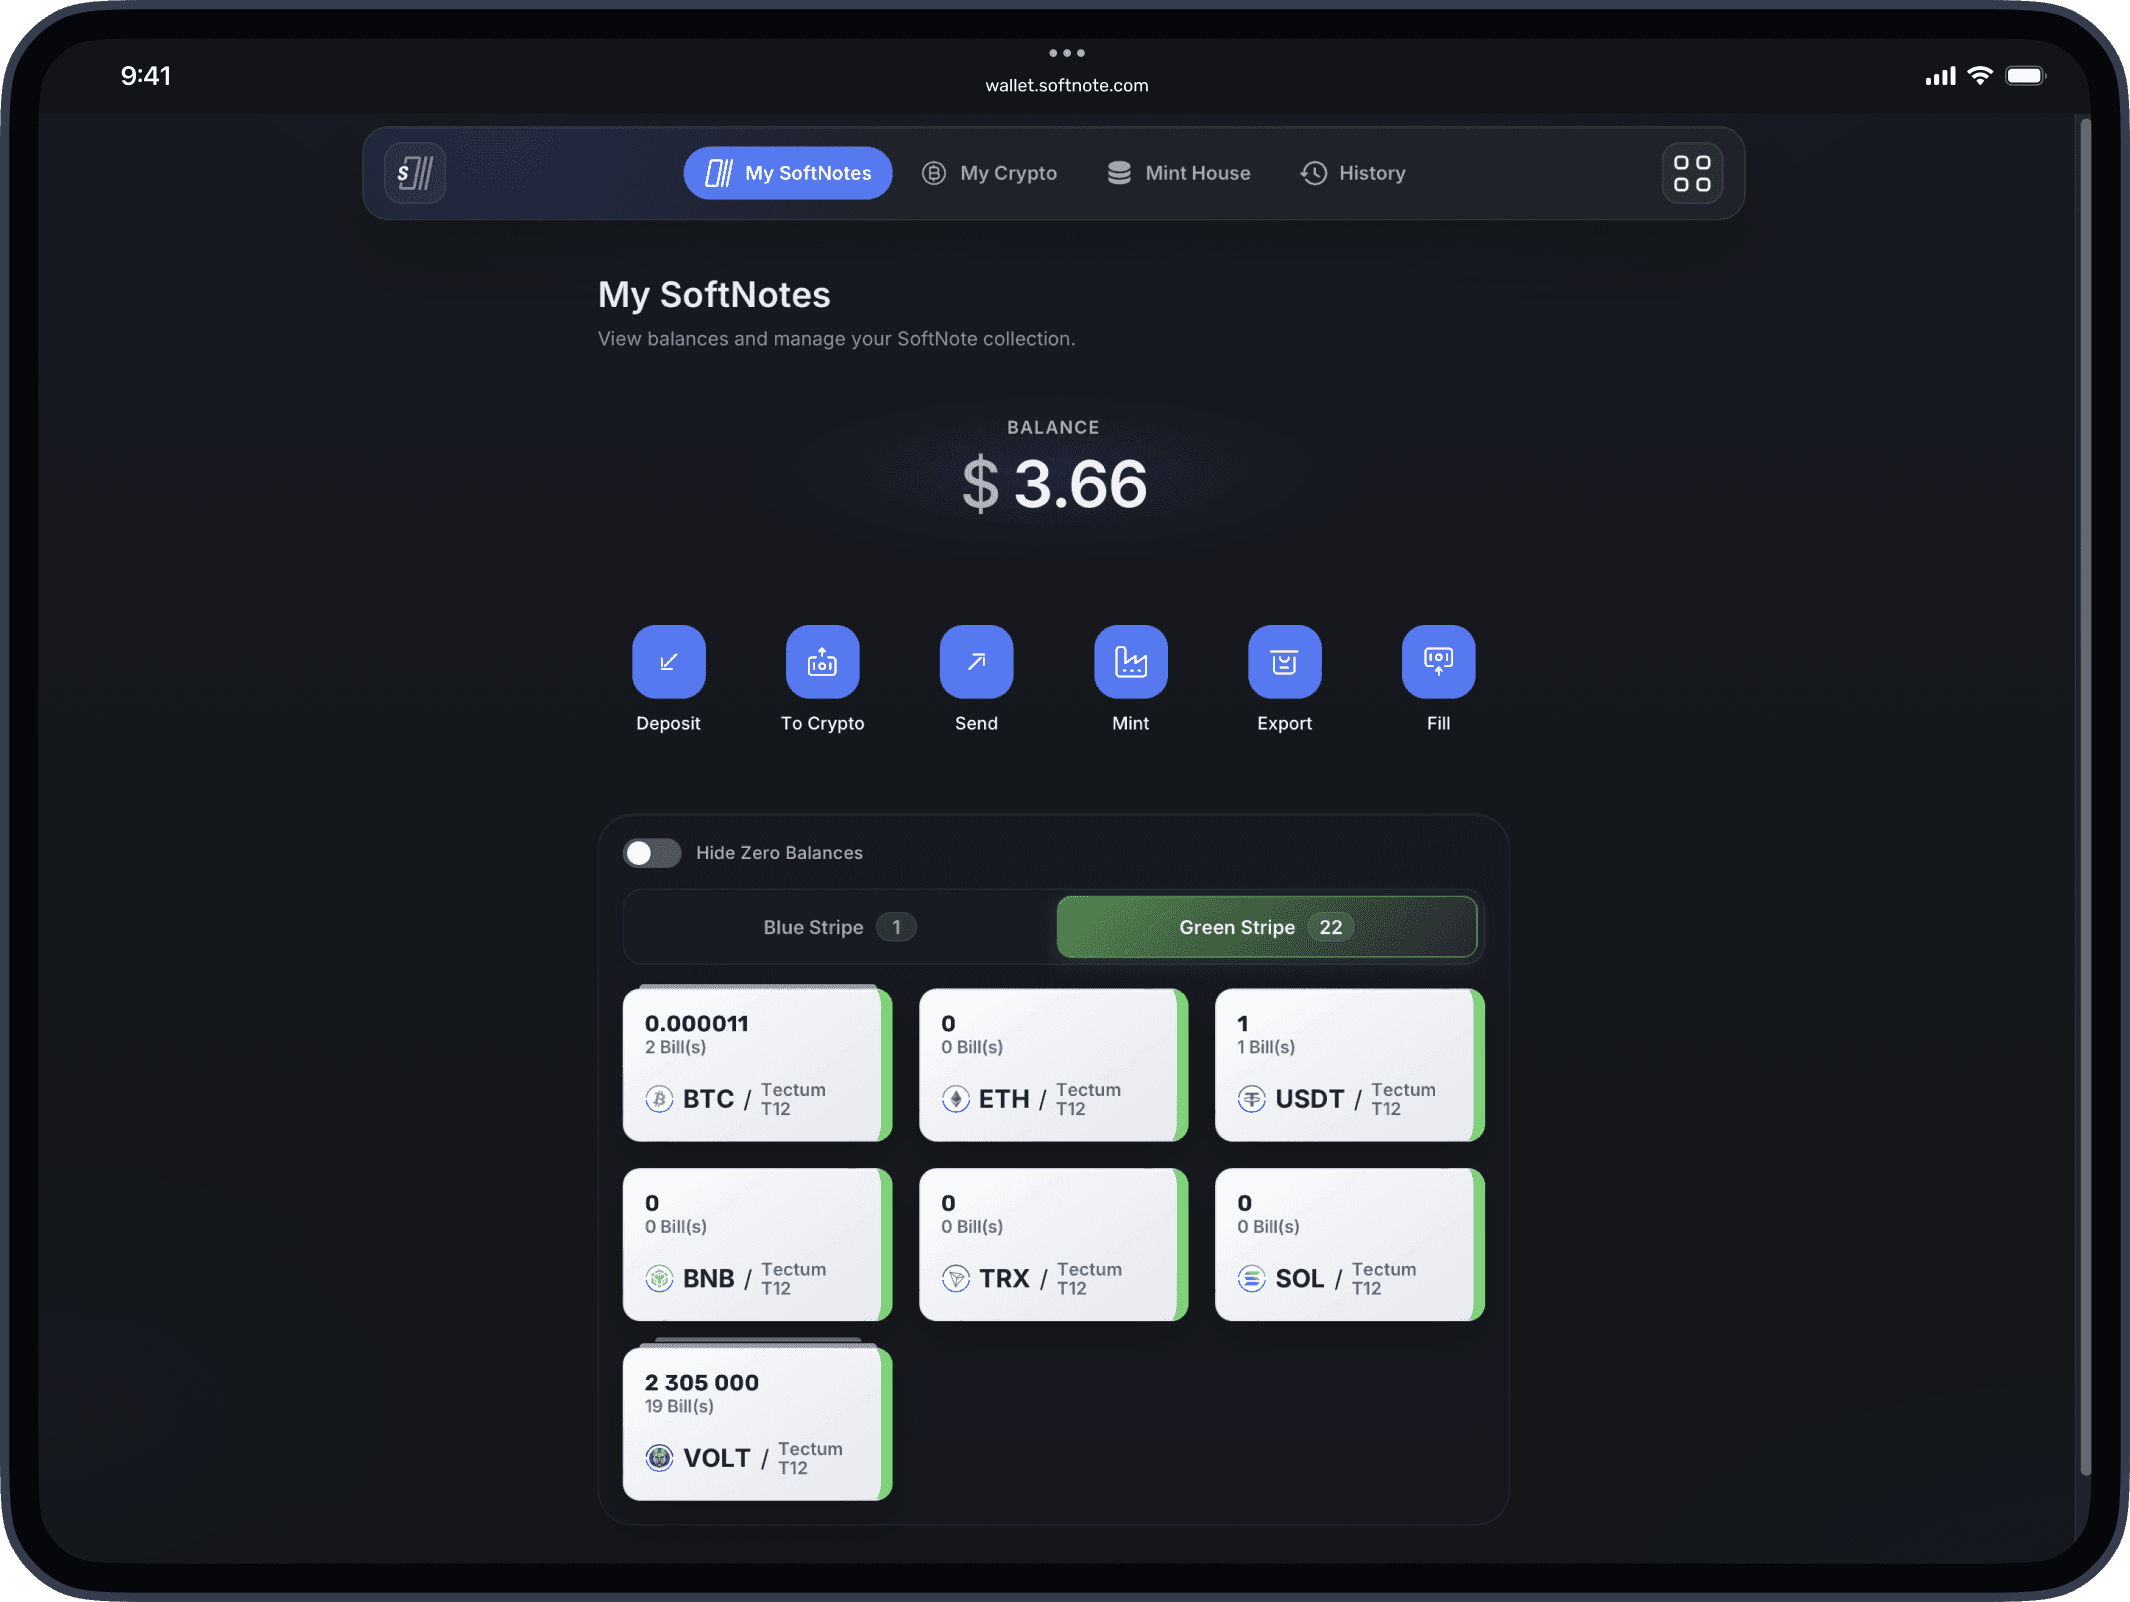The height and width of the screenshot is (1602, 2130).
Task: Click the Hide Zero Balances label
Action: tap(780, 853)
